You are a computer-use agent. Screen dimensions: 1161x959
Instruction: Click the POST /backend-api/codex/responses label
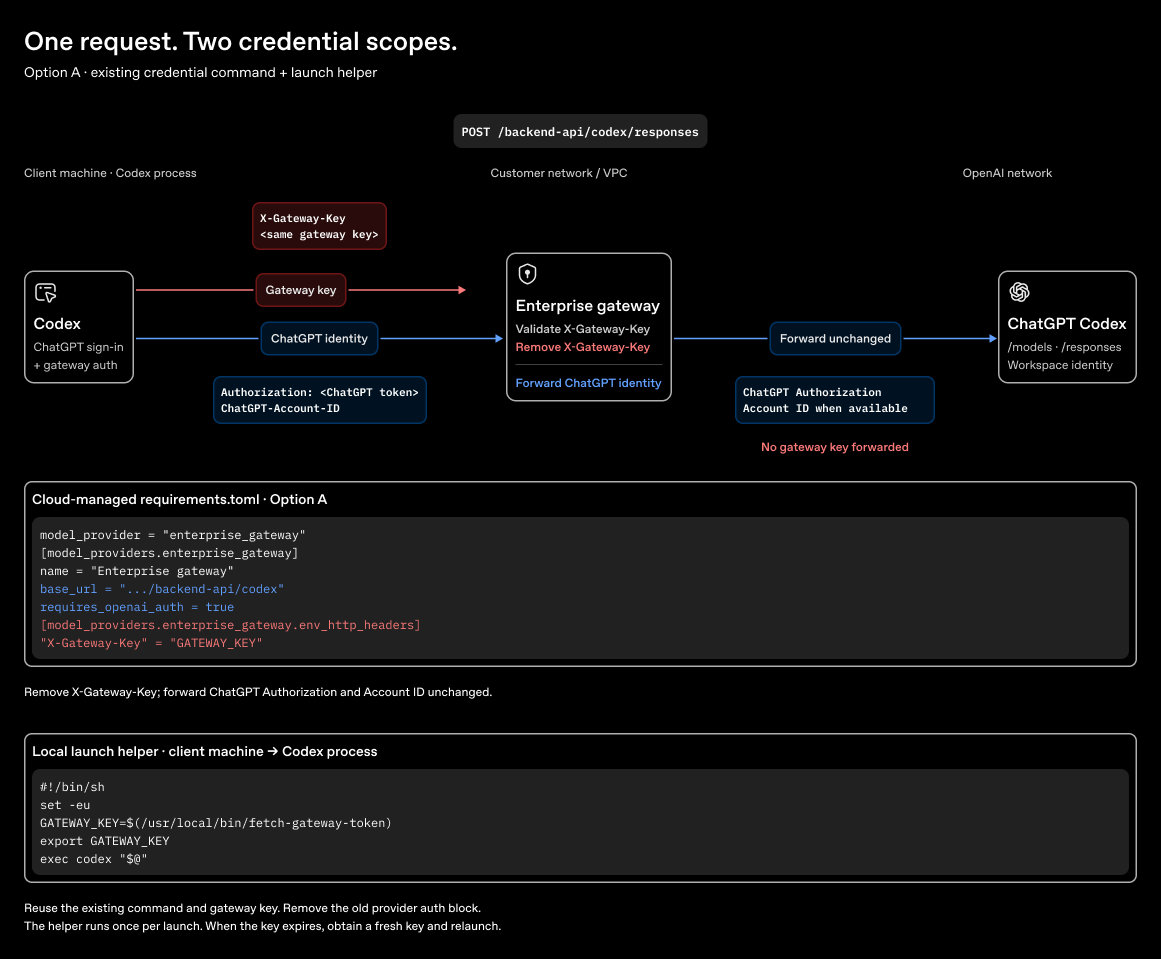pyautogui.click(x=580, y=132)
